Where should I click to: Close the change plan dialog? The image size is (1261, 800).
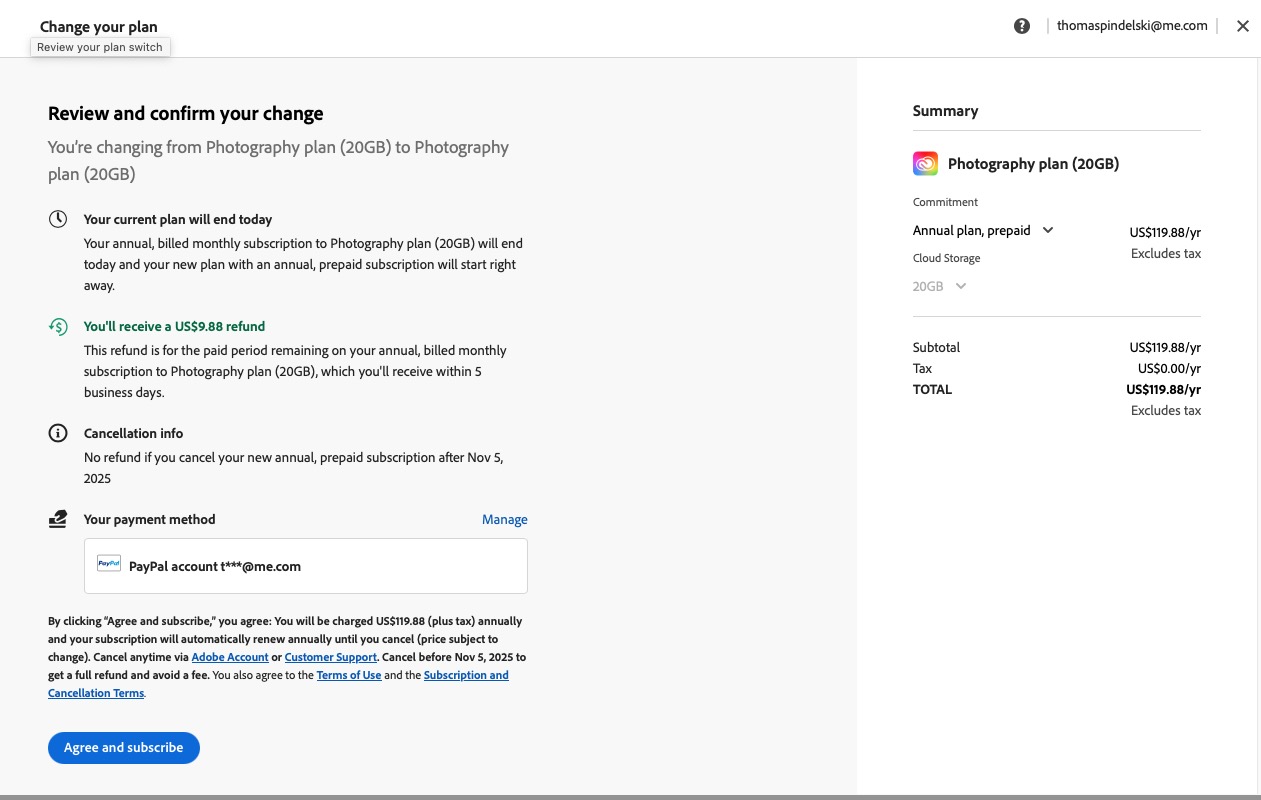point(1242,26)
